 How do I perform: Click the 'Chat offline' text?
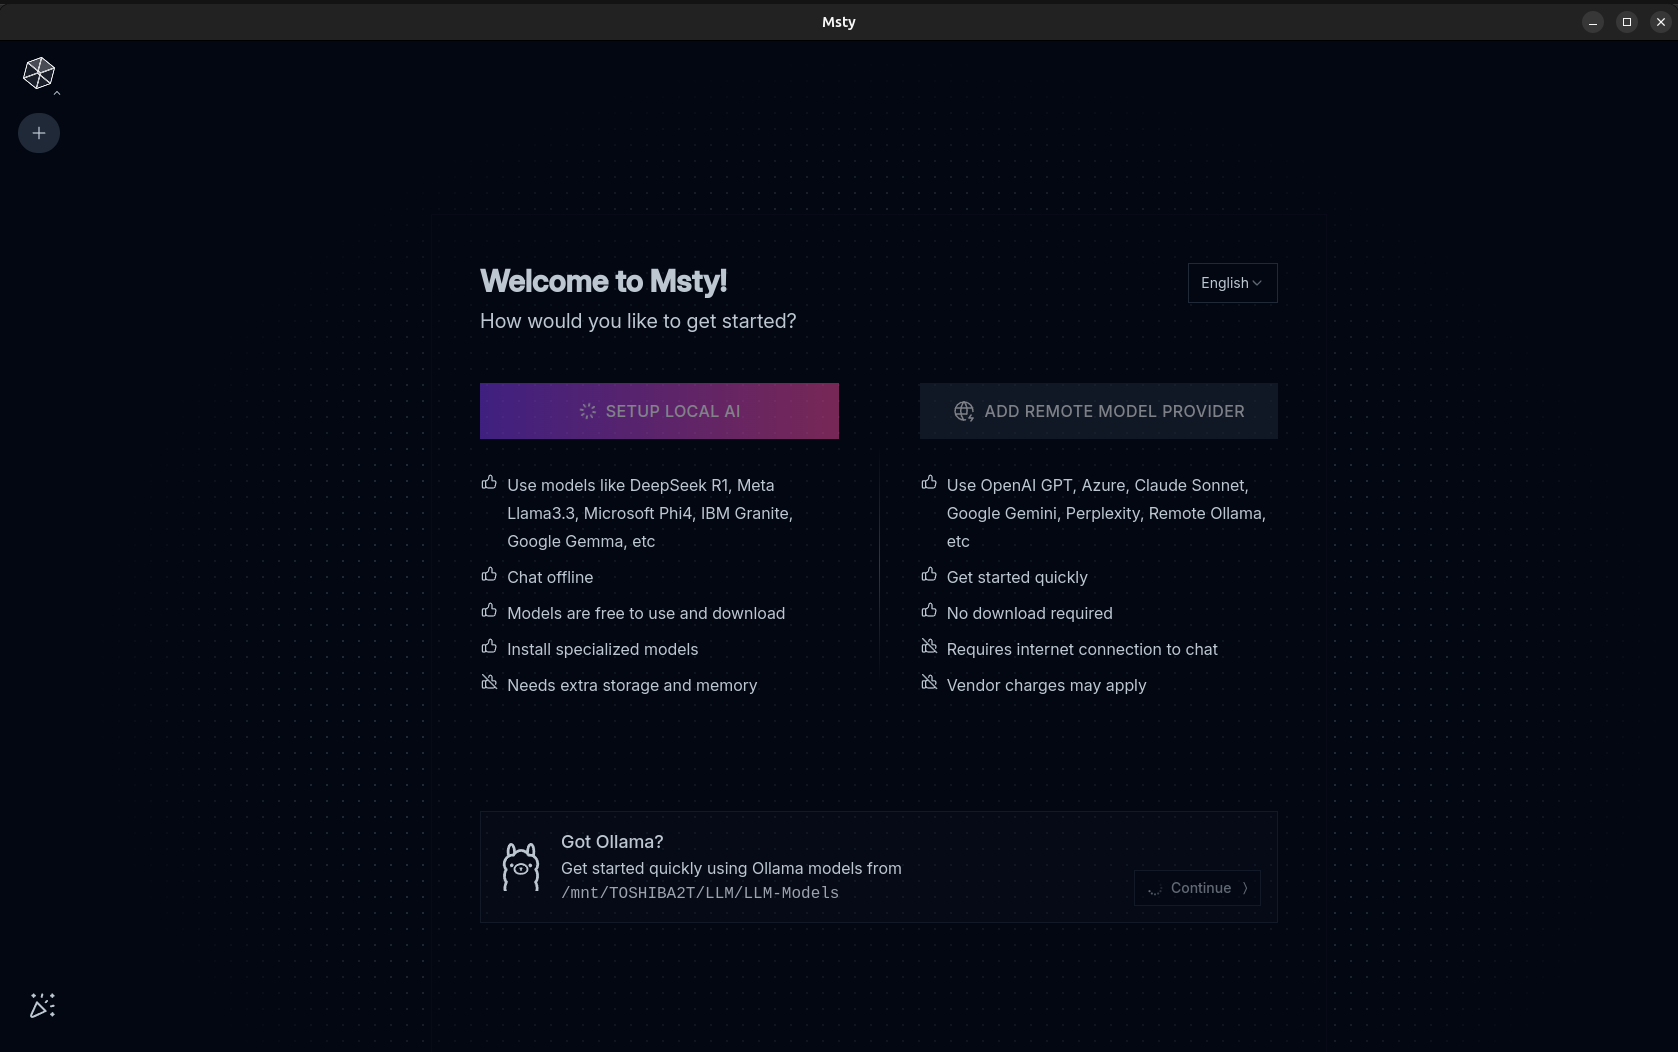point(550,577)
